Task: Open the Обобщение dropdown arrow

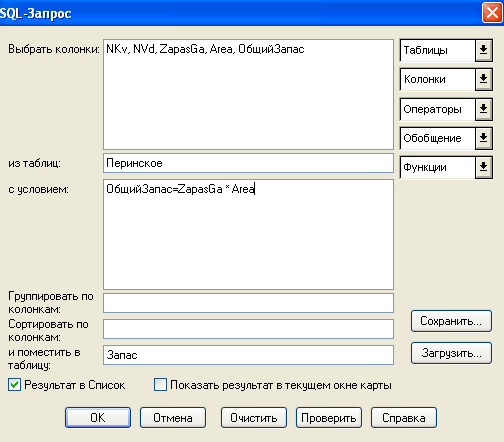Action: (x=484, y=138)
